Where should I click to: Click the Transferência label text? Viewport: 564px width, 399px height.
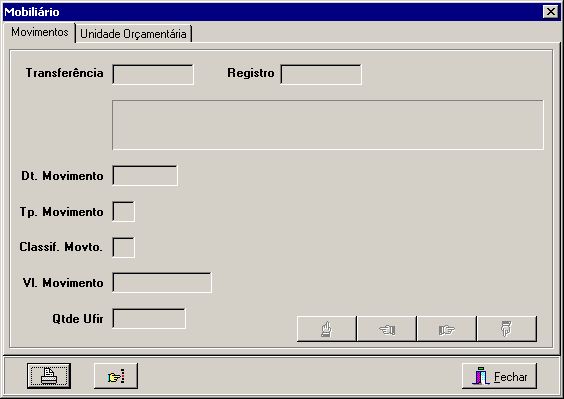click(64, 73)
